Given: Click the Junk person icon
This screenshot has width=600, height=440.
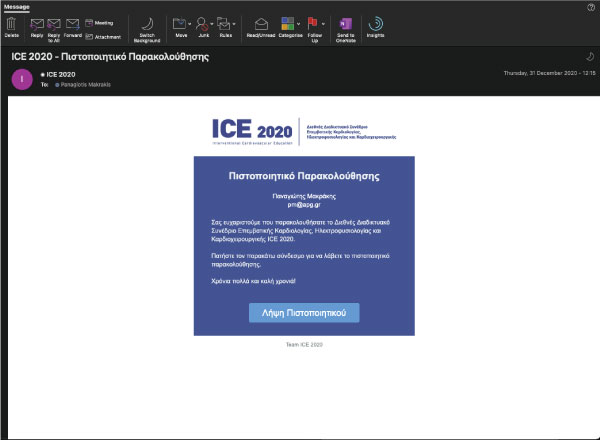Looking at the screenshot, I should point(202,24).
